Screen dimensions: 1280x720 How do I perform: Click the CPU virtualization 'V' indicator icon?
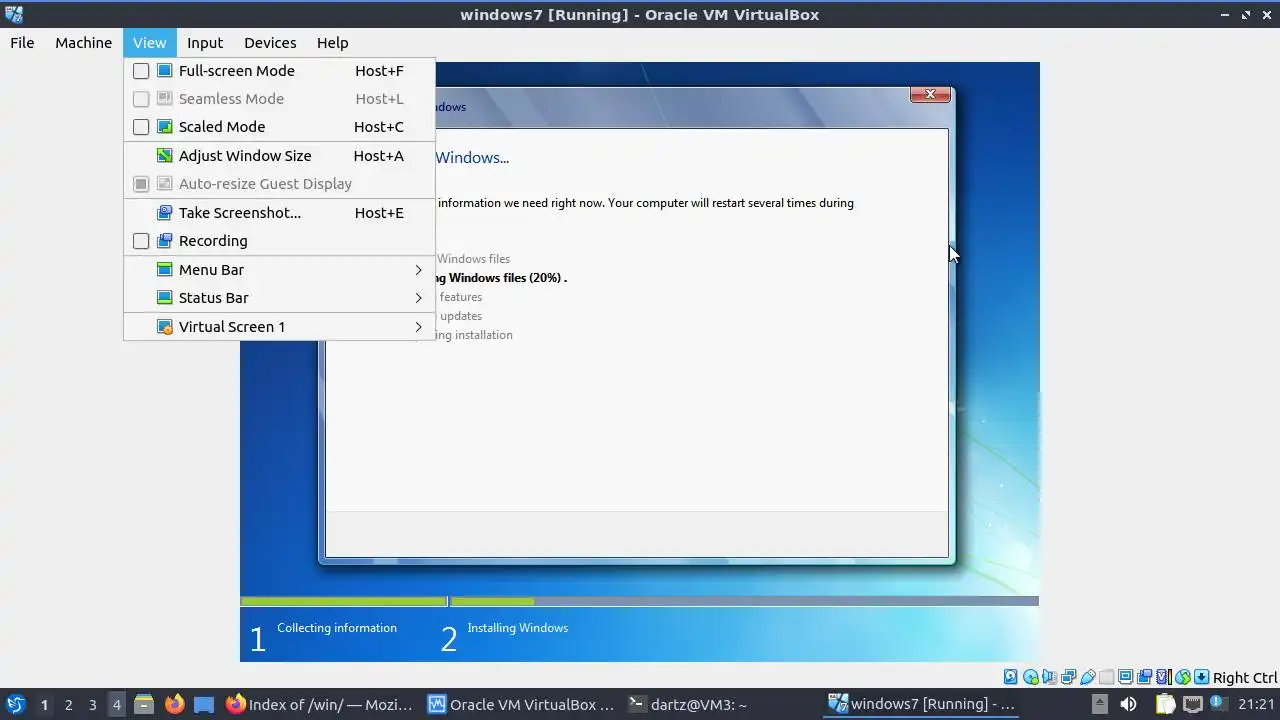point(1164,677)
